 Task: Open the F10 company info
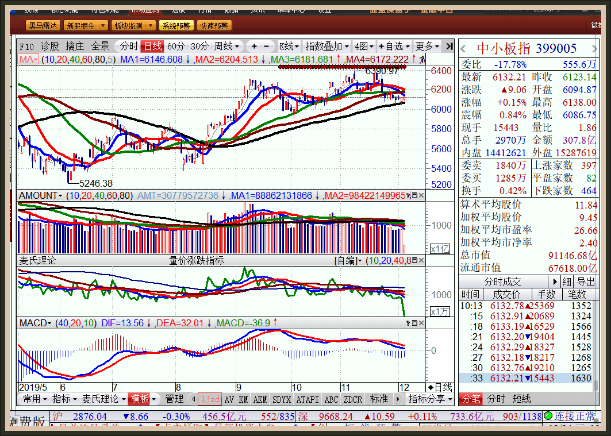[x=27, y=47]
